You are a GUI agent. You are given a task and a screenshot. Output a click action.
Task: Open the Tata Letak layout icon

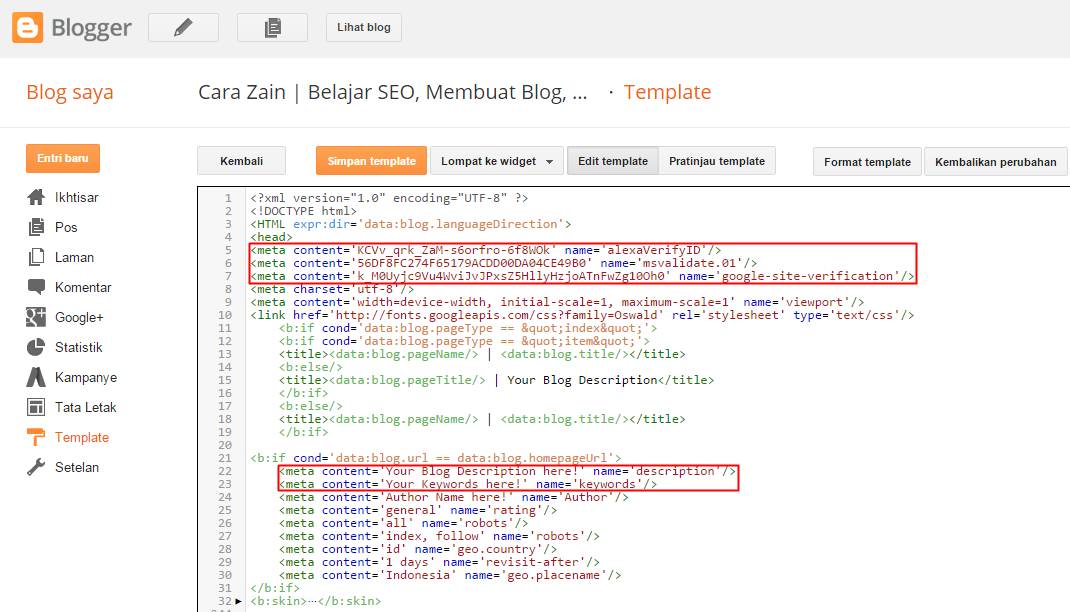pos(35,407)
